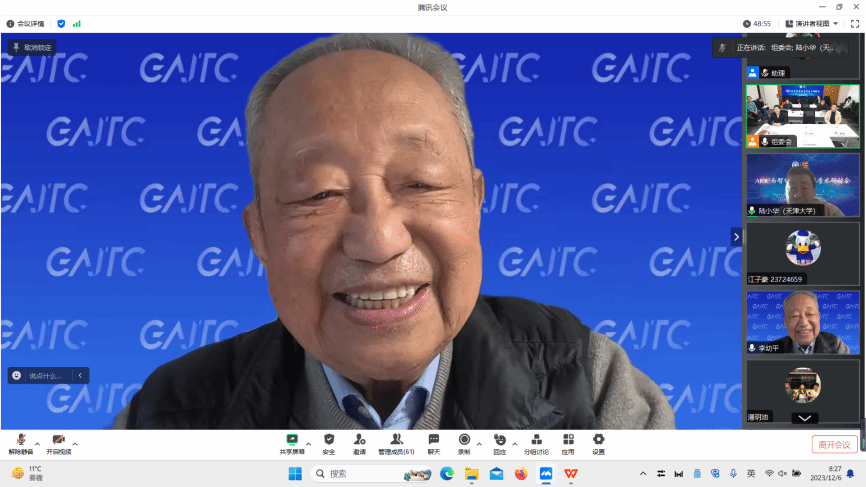Click the red 离开会议 leave button
866x487 pixels.
(x=834, y=444)
